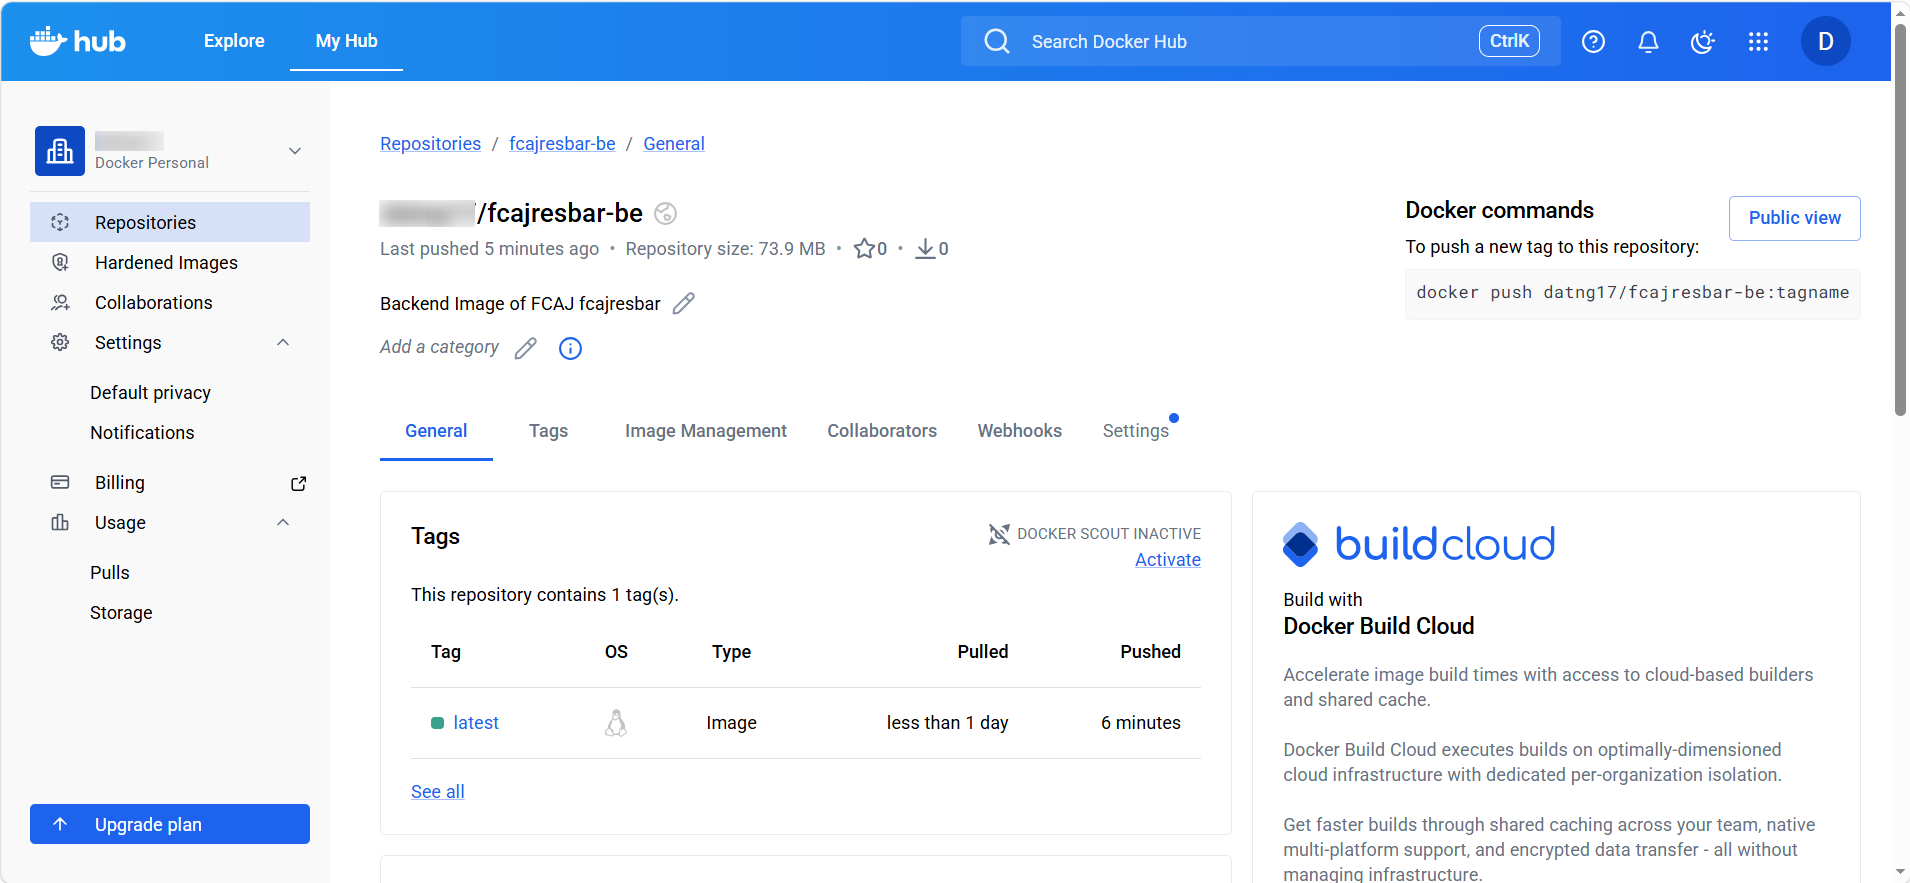Click the page vertical scrollbar

(x=1900, y=220)
